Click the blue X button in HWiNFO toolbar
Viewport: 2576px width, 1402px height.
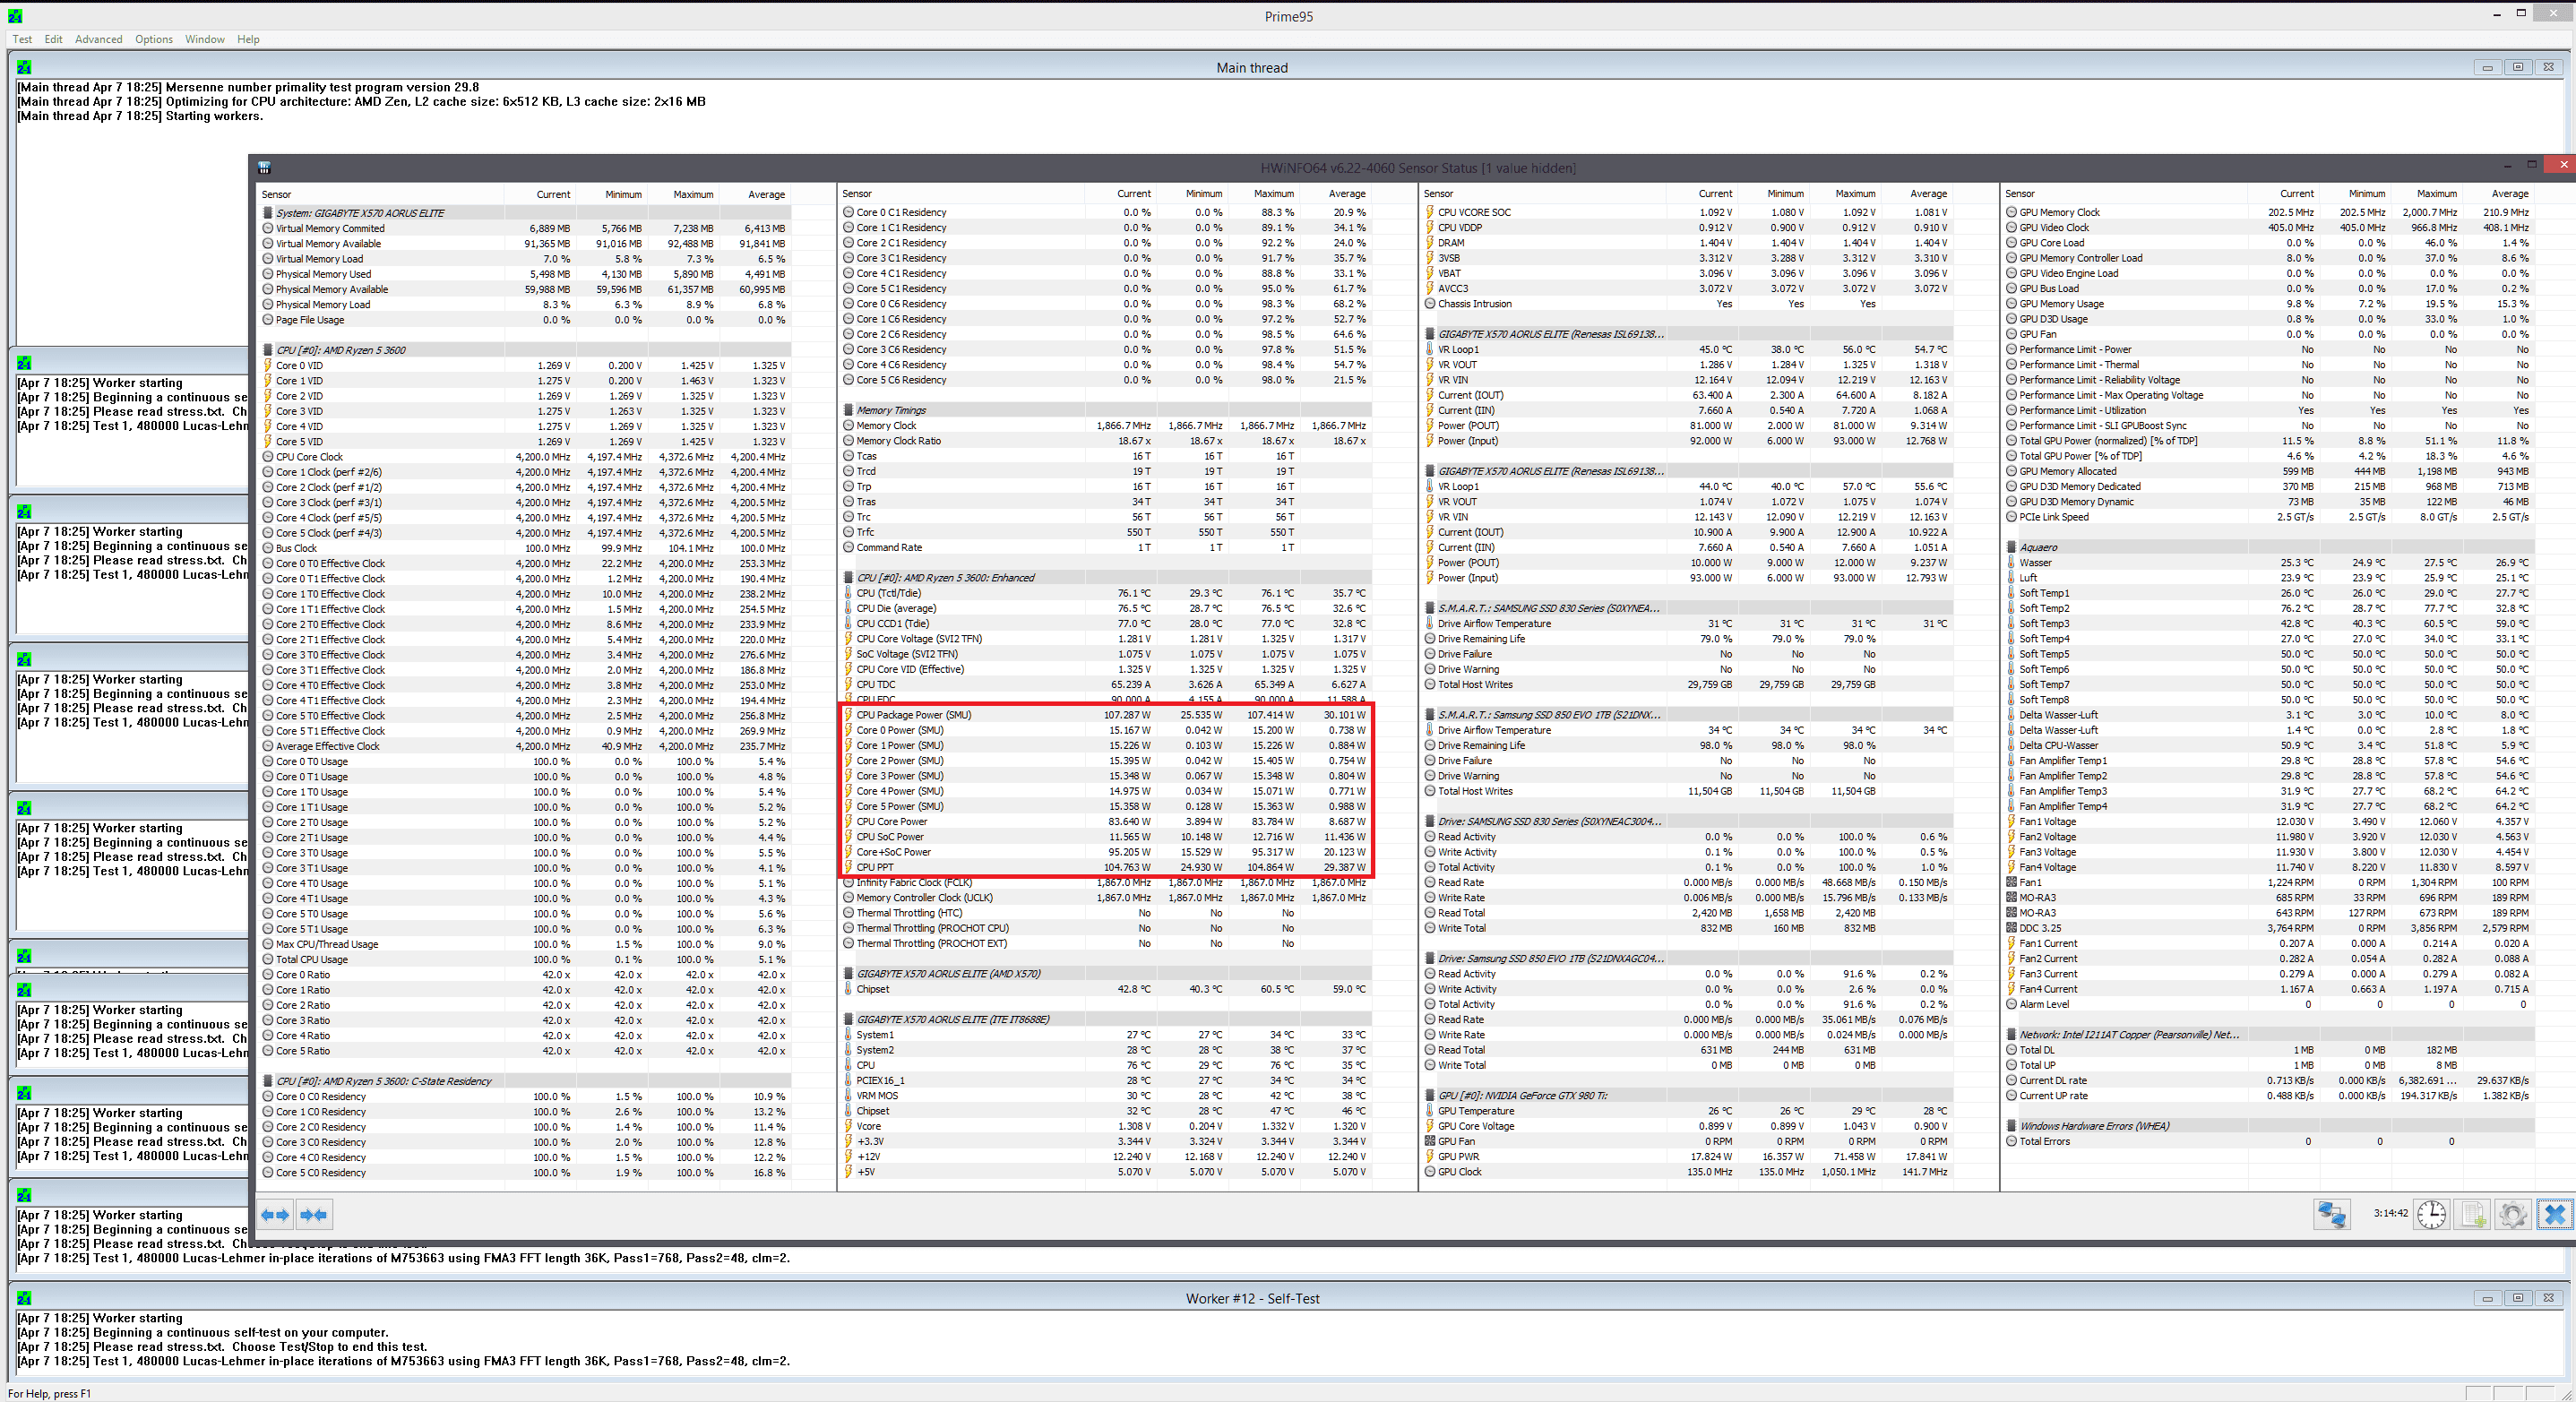(2554, 1214)
